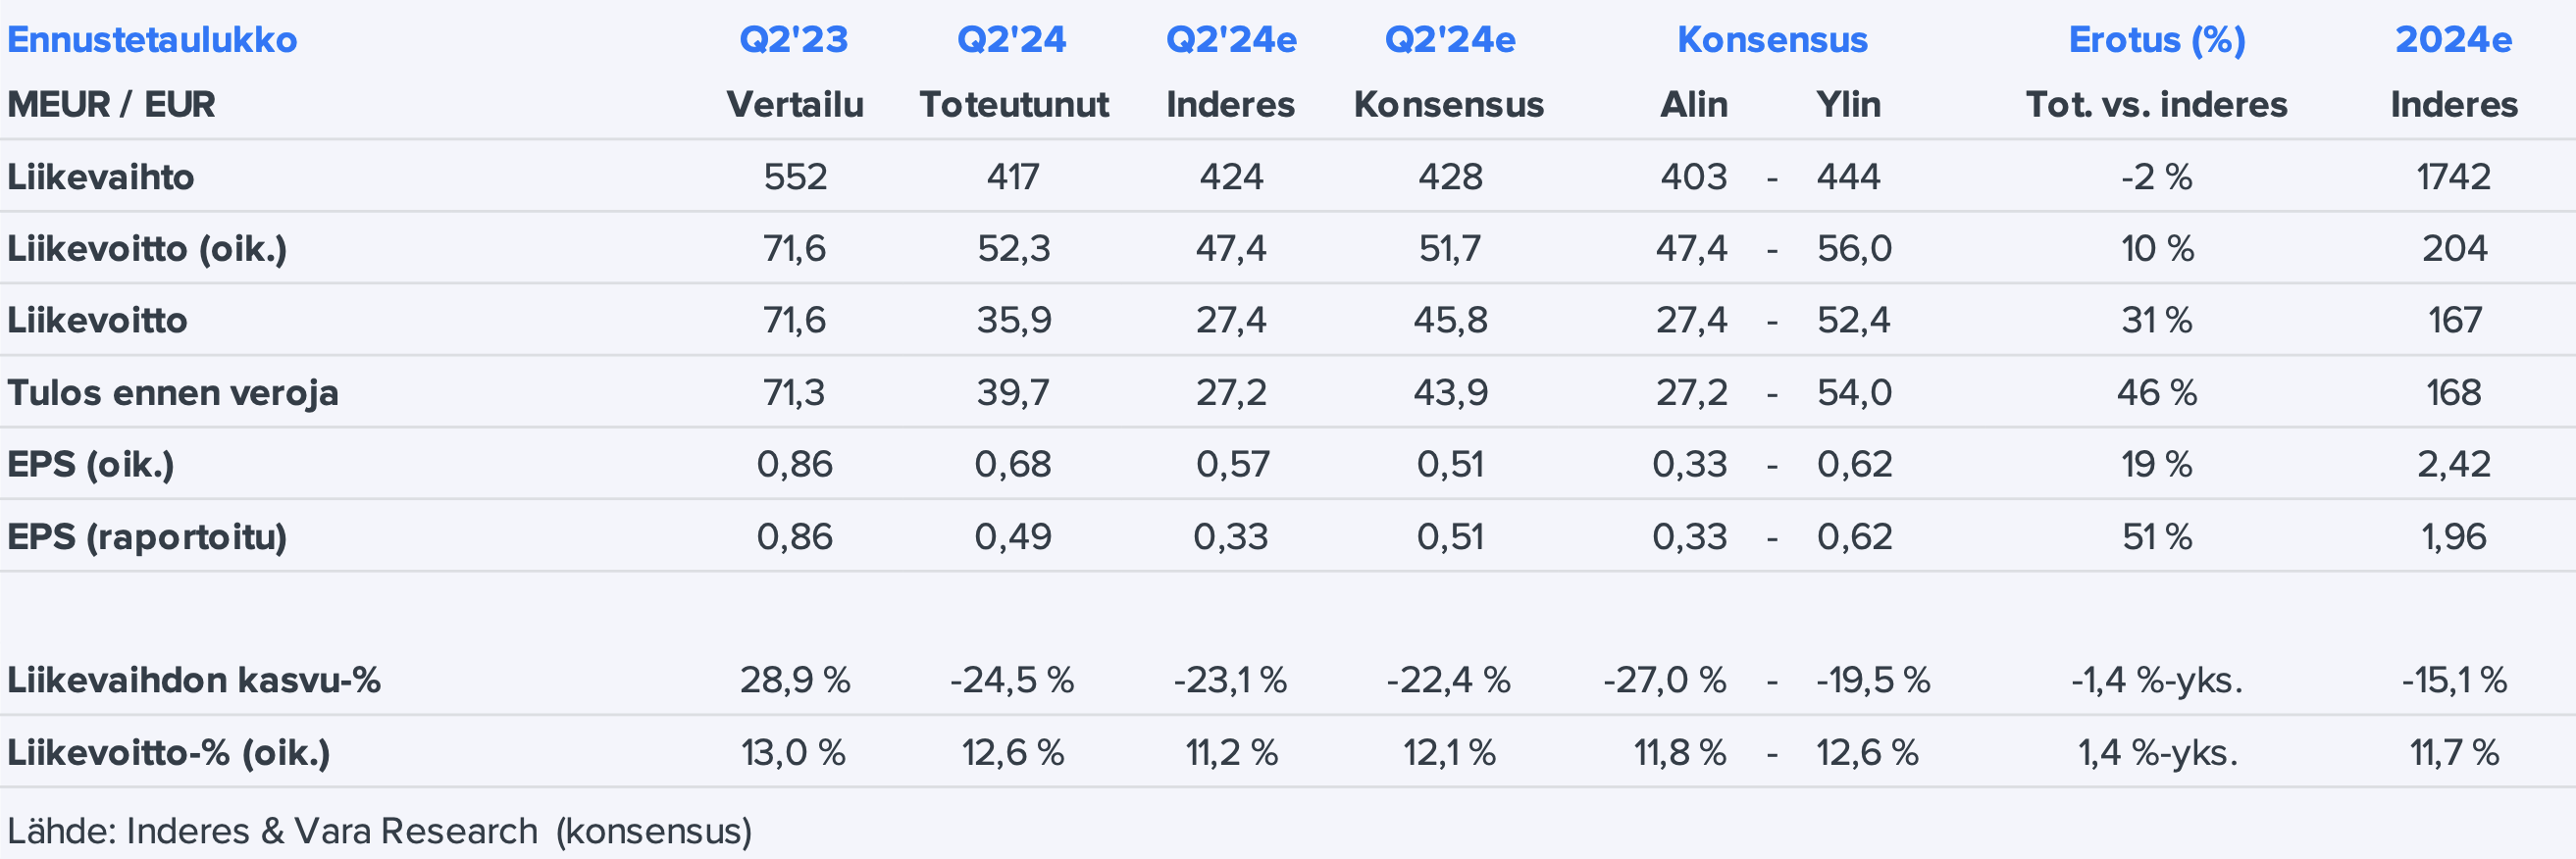Image resolution: width=2576 pixels, height=859 pixels.
Task: Click the Ennustetaulukko table title
Action: click(152, 40)
